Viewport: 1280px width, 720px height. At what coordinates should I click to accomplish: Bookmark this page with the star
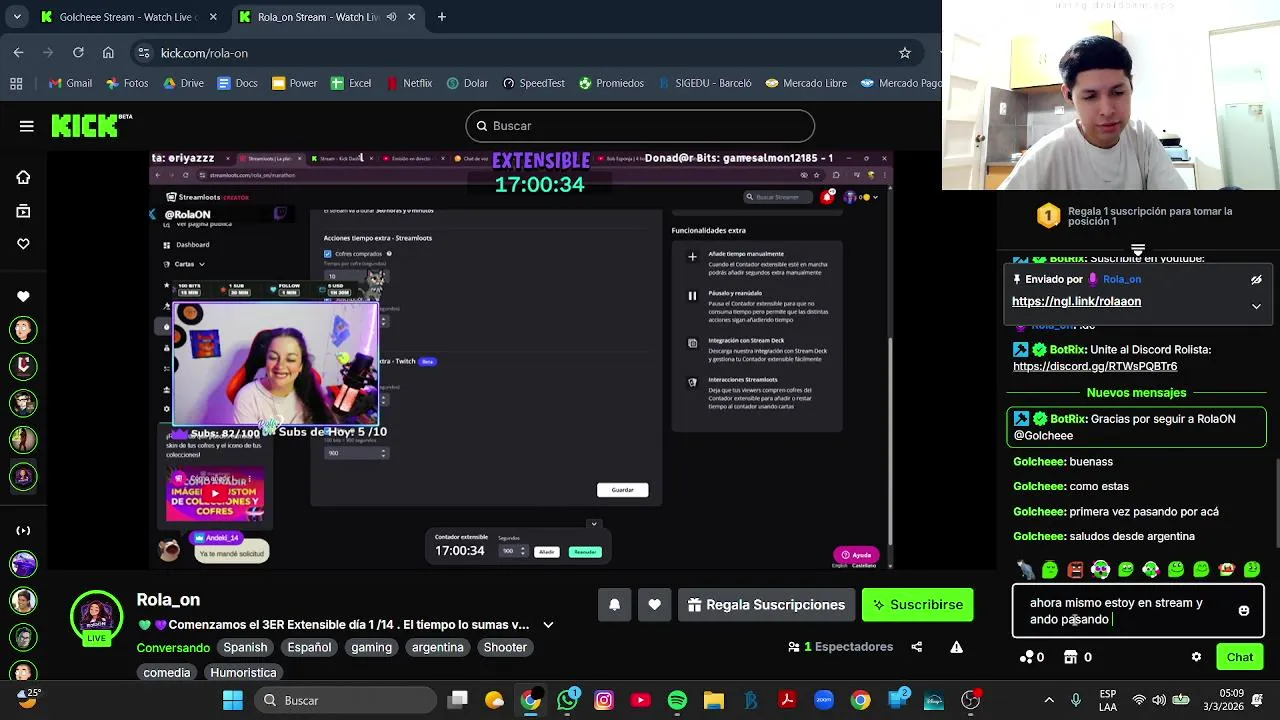tap(905, 53)
